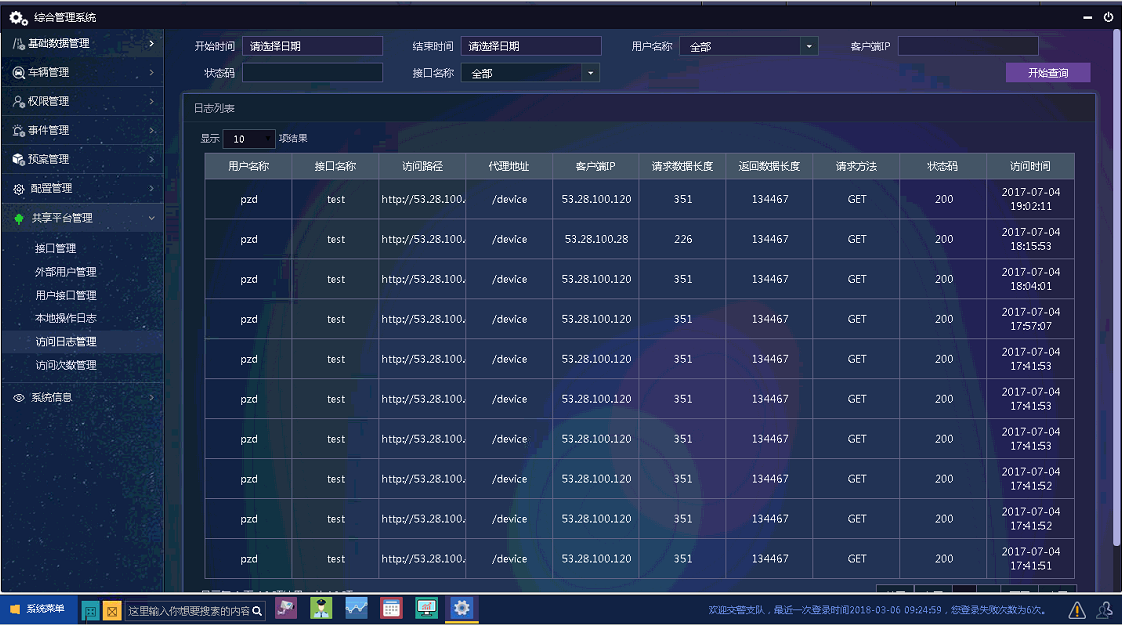Click the 开始查询 button
The height and width of the screenshot is (626, 1122).
tap(1048, 73)
